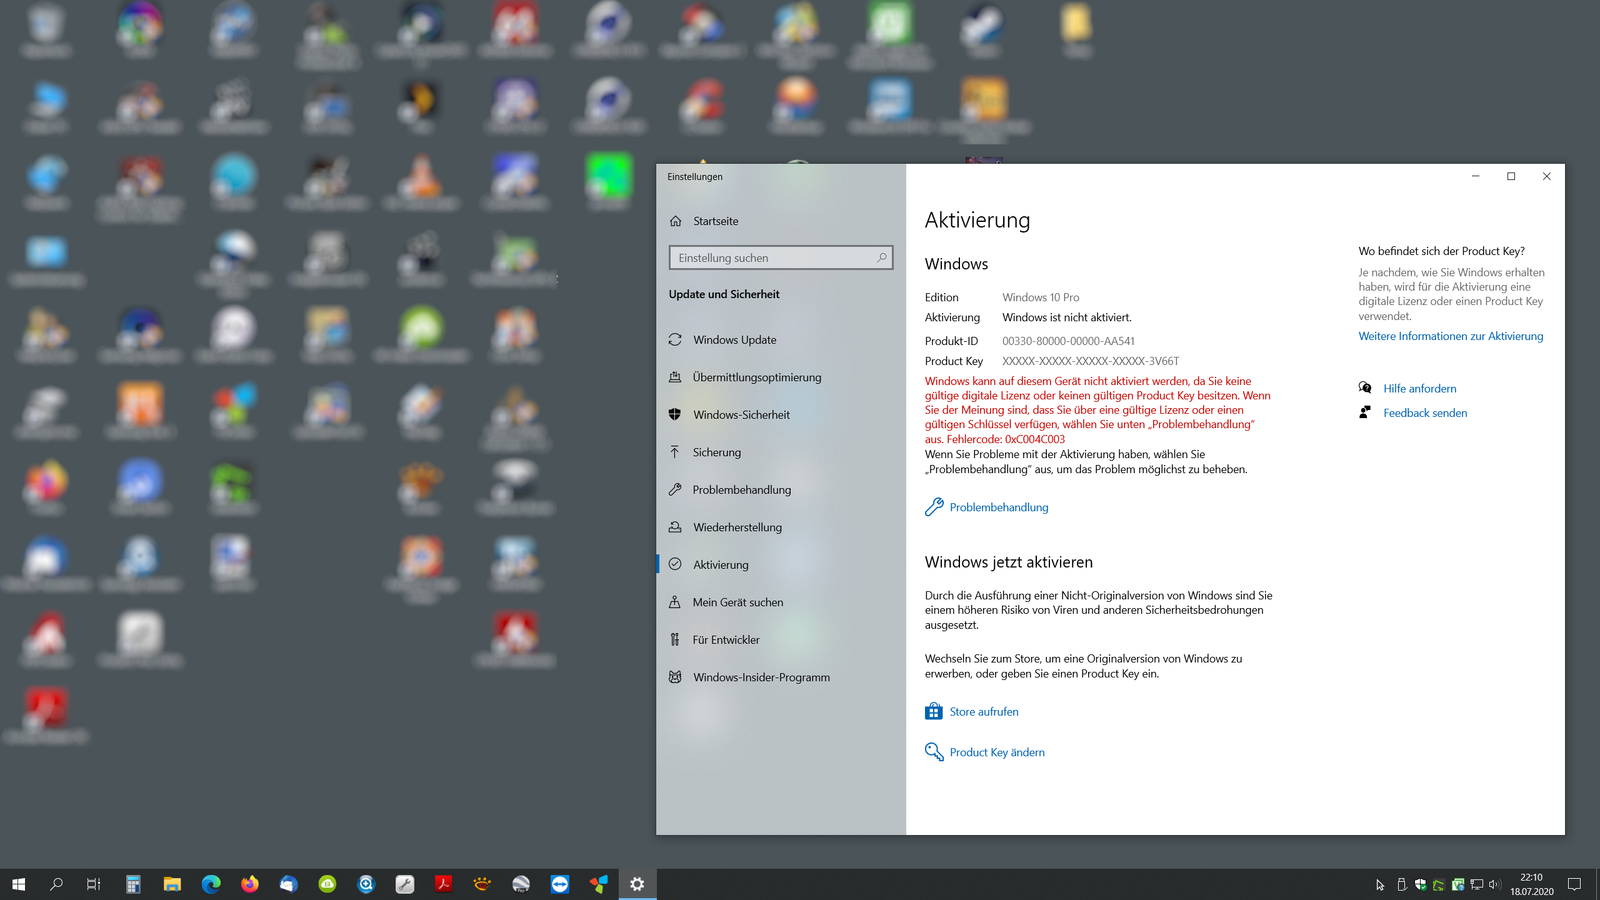Click the USB safely remove tray icon

[x=1401, y=885]
